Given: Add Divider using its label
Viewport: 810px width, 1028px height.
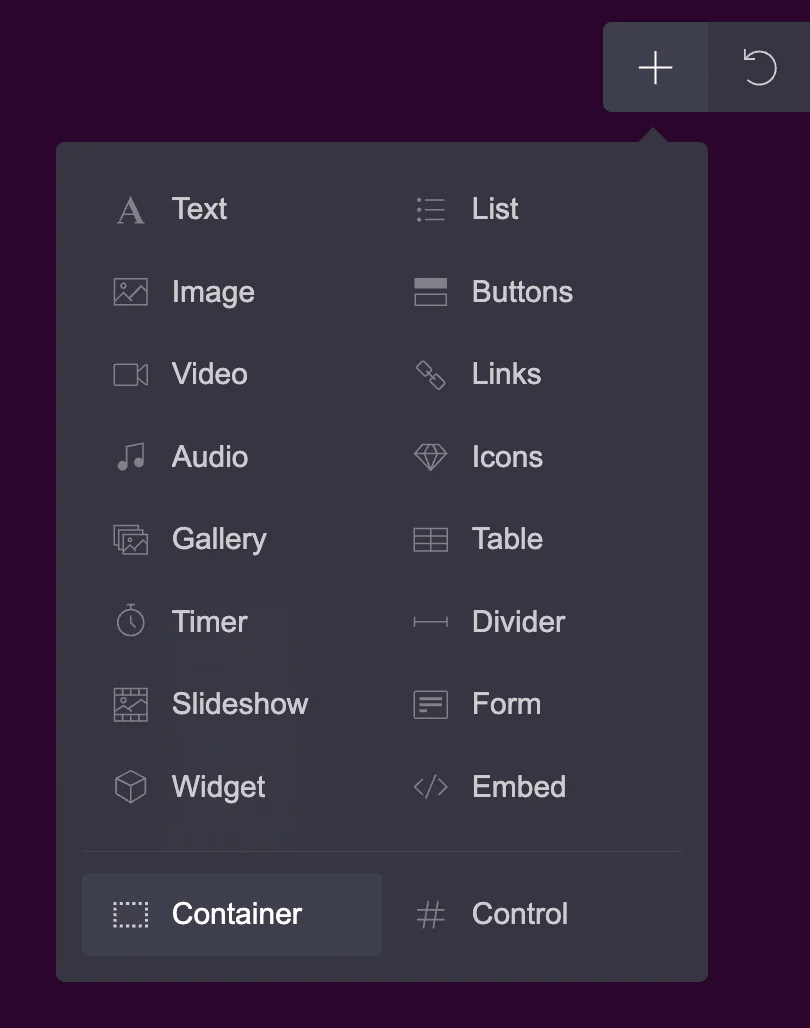Looking at the screenshot, I should (519, 622).
